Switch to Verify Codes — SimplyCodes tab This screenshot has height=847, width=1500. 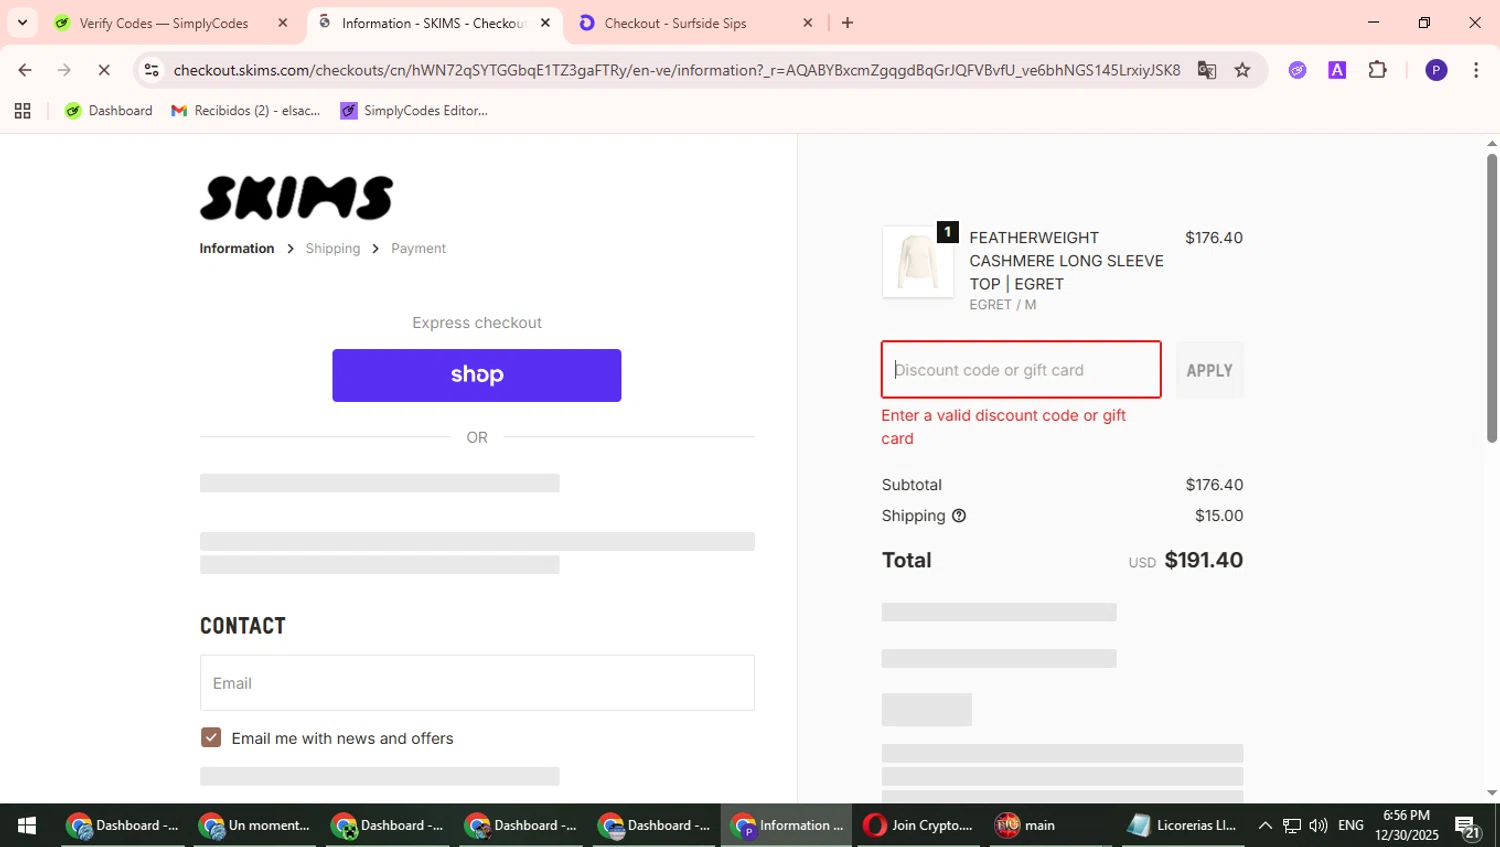(163, 23)
